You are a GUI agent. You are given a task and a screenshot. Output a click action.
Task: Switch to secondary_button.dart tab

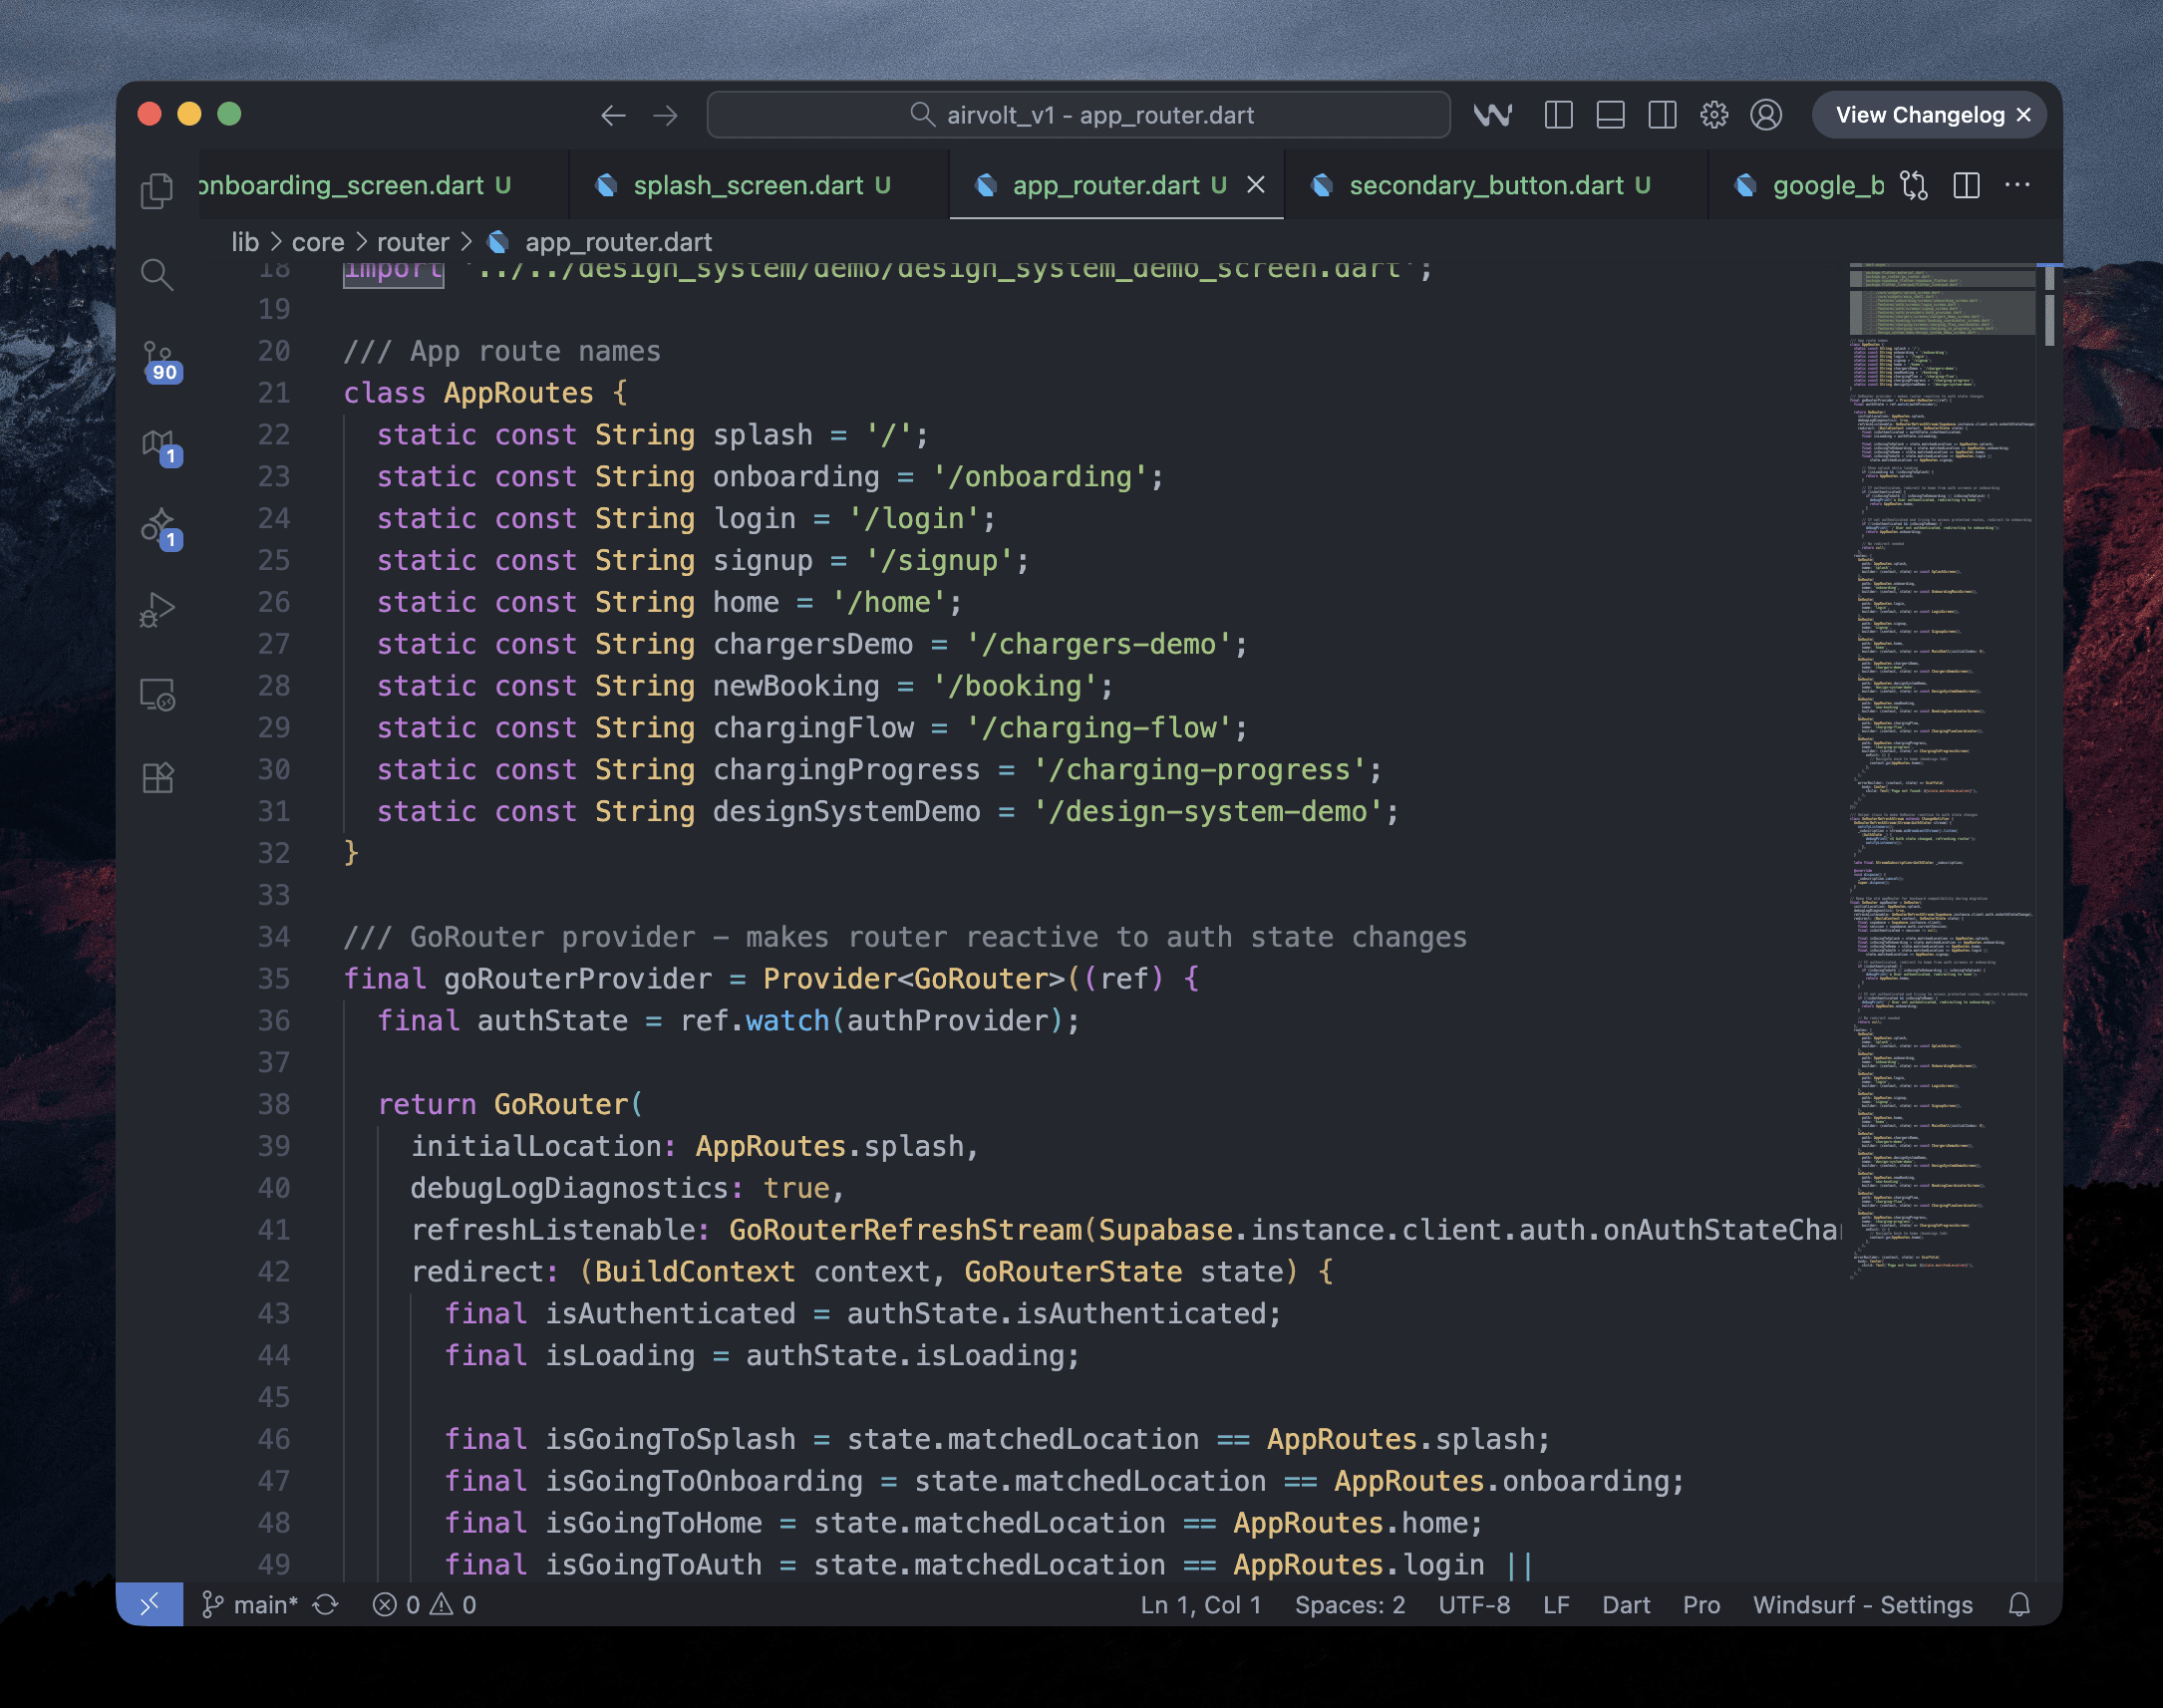point(1485,185)
